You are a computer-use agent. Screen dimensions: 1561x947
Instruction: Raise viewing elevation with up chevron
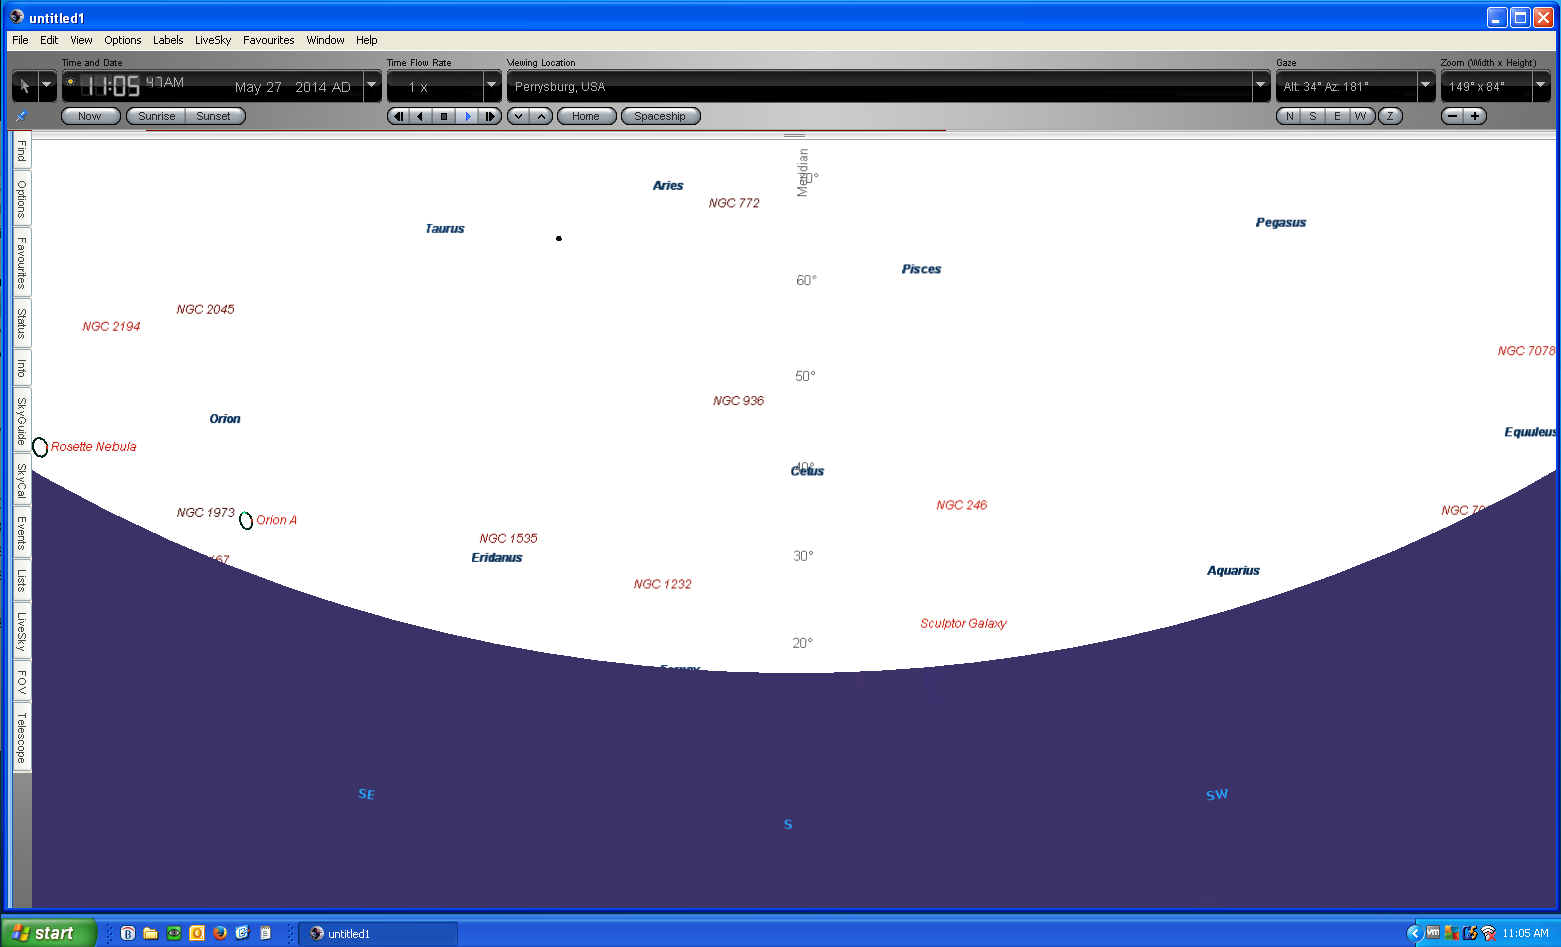coord(541,116)
